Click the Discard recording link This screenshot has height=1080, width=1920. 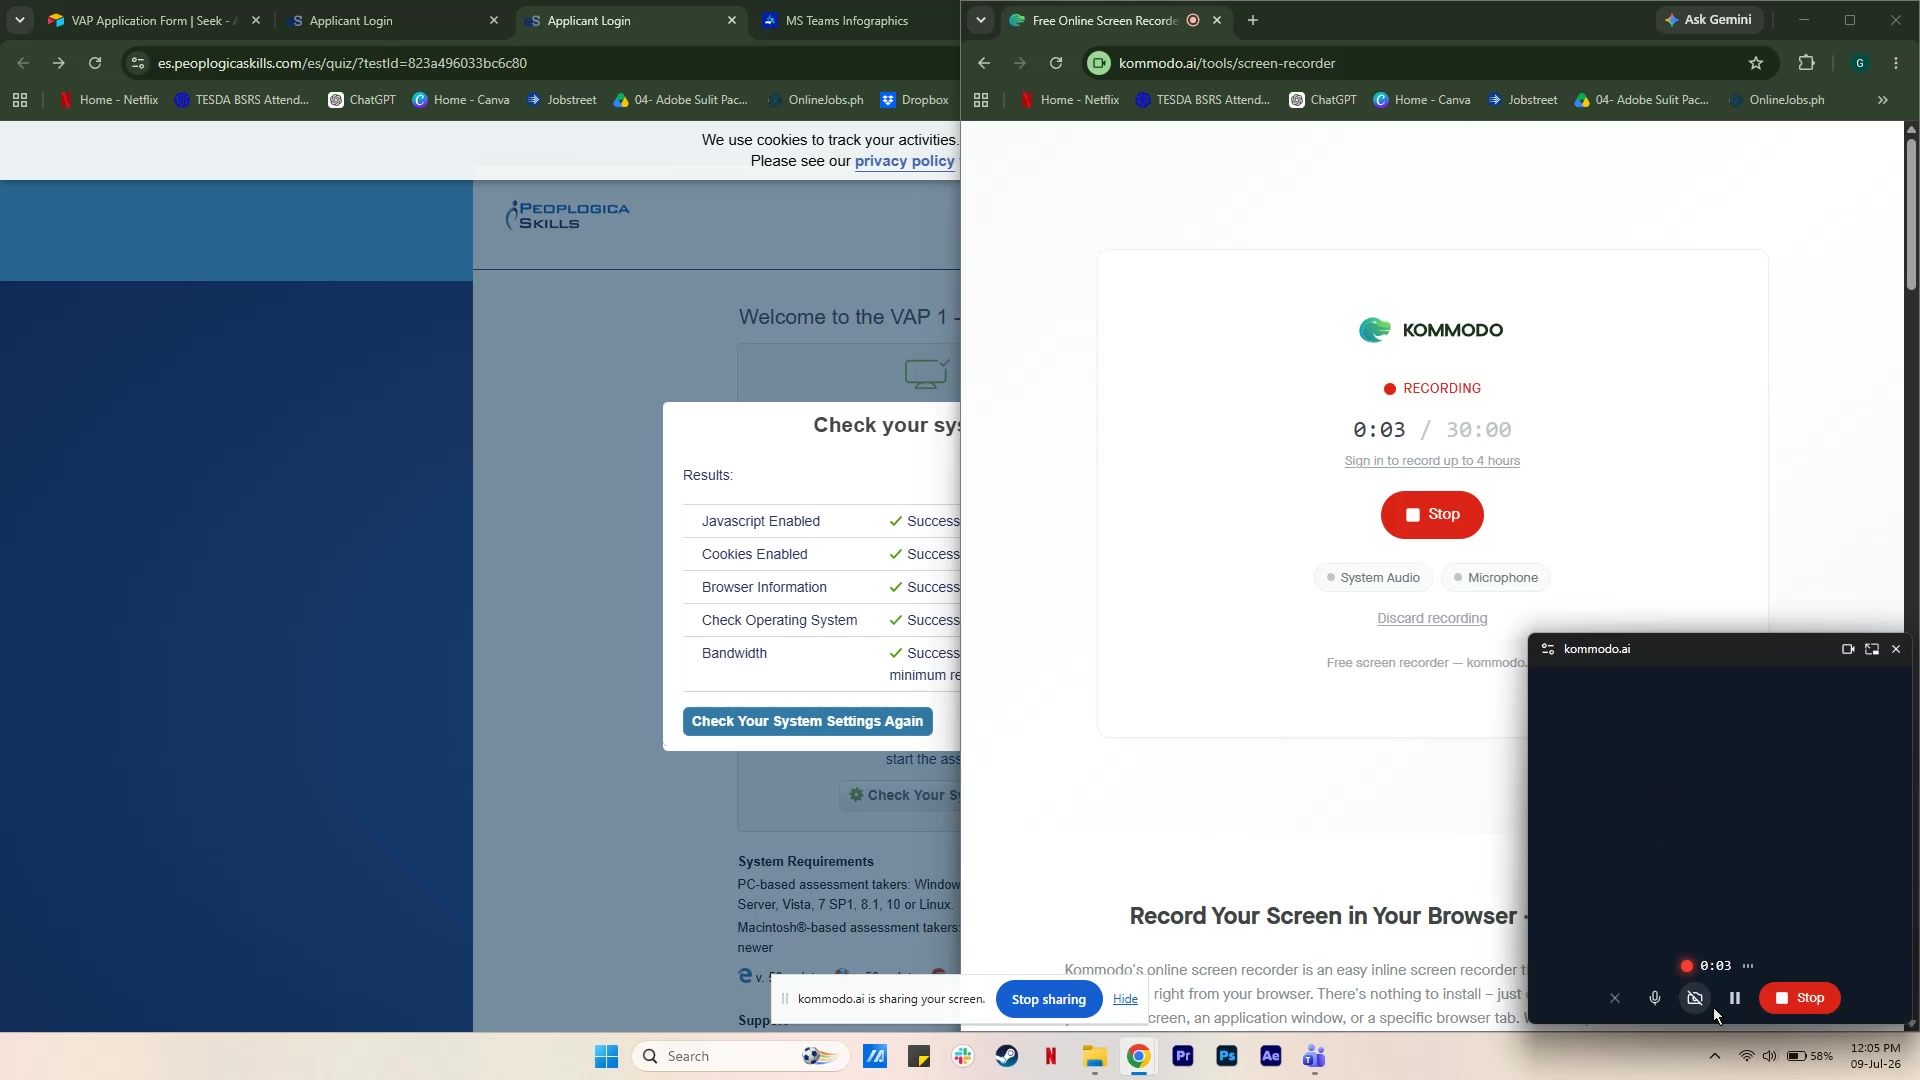pyautogui.click(x=1432, y=619)
